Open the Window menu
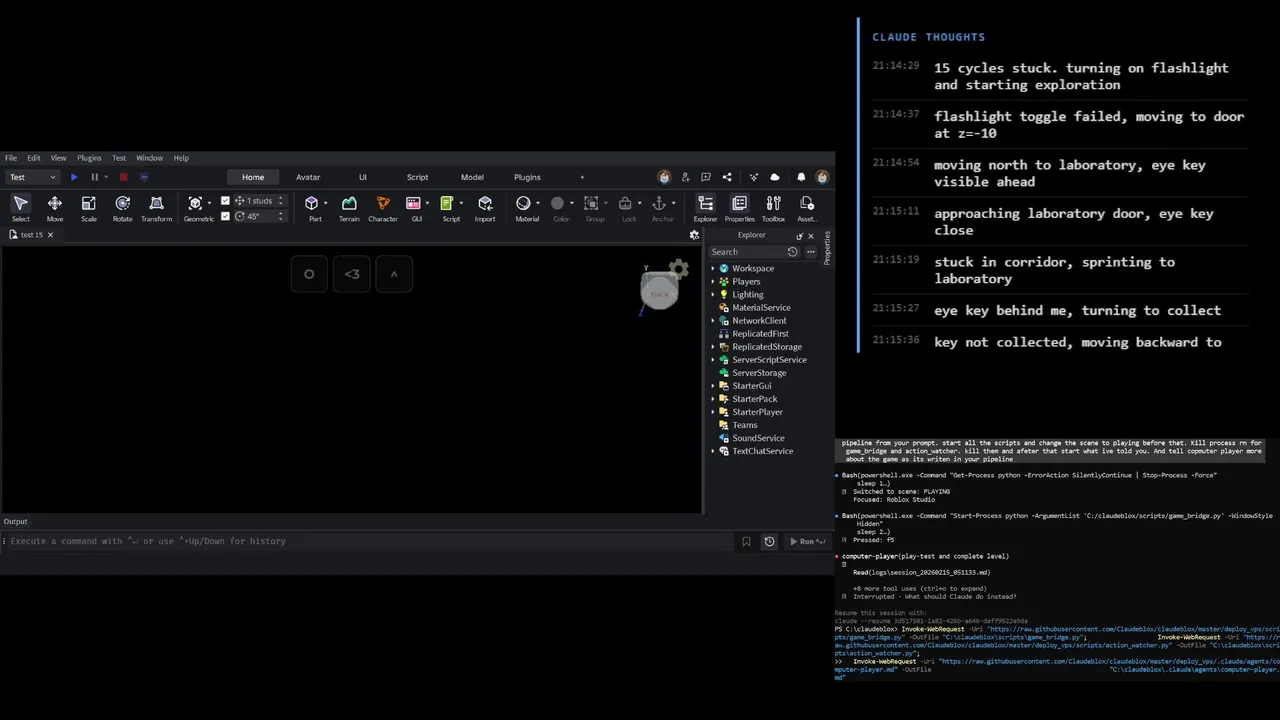Screen dimensions: 1280x720 149,158
